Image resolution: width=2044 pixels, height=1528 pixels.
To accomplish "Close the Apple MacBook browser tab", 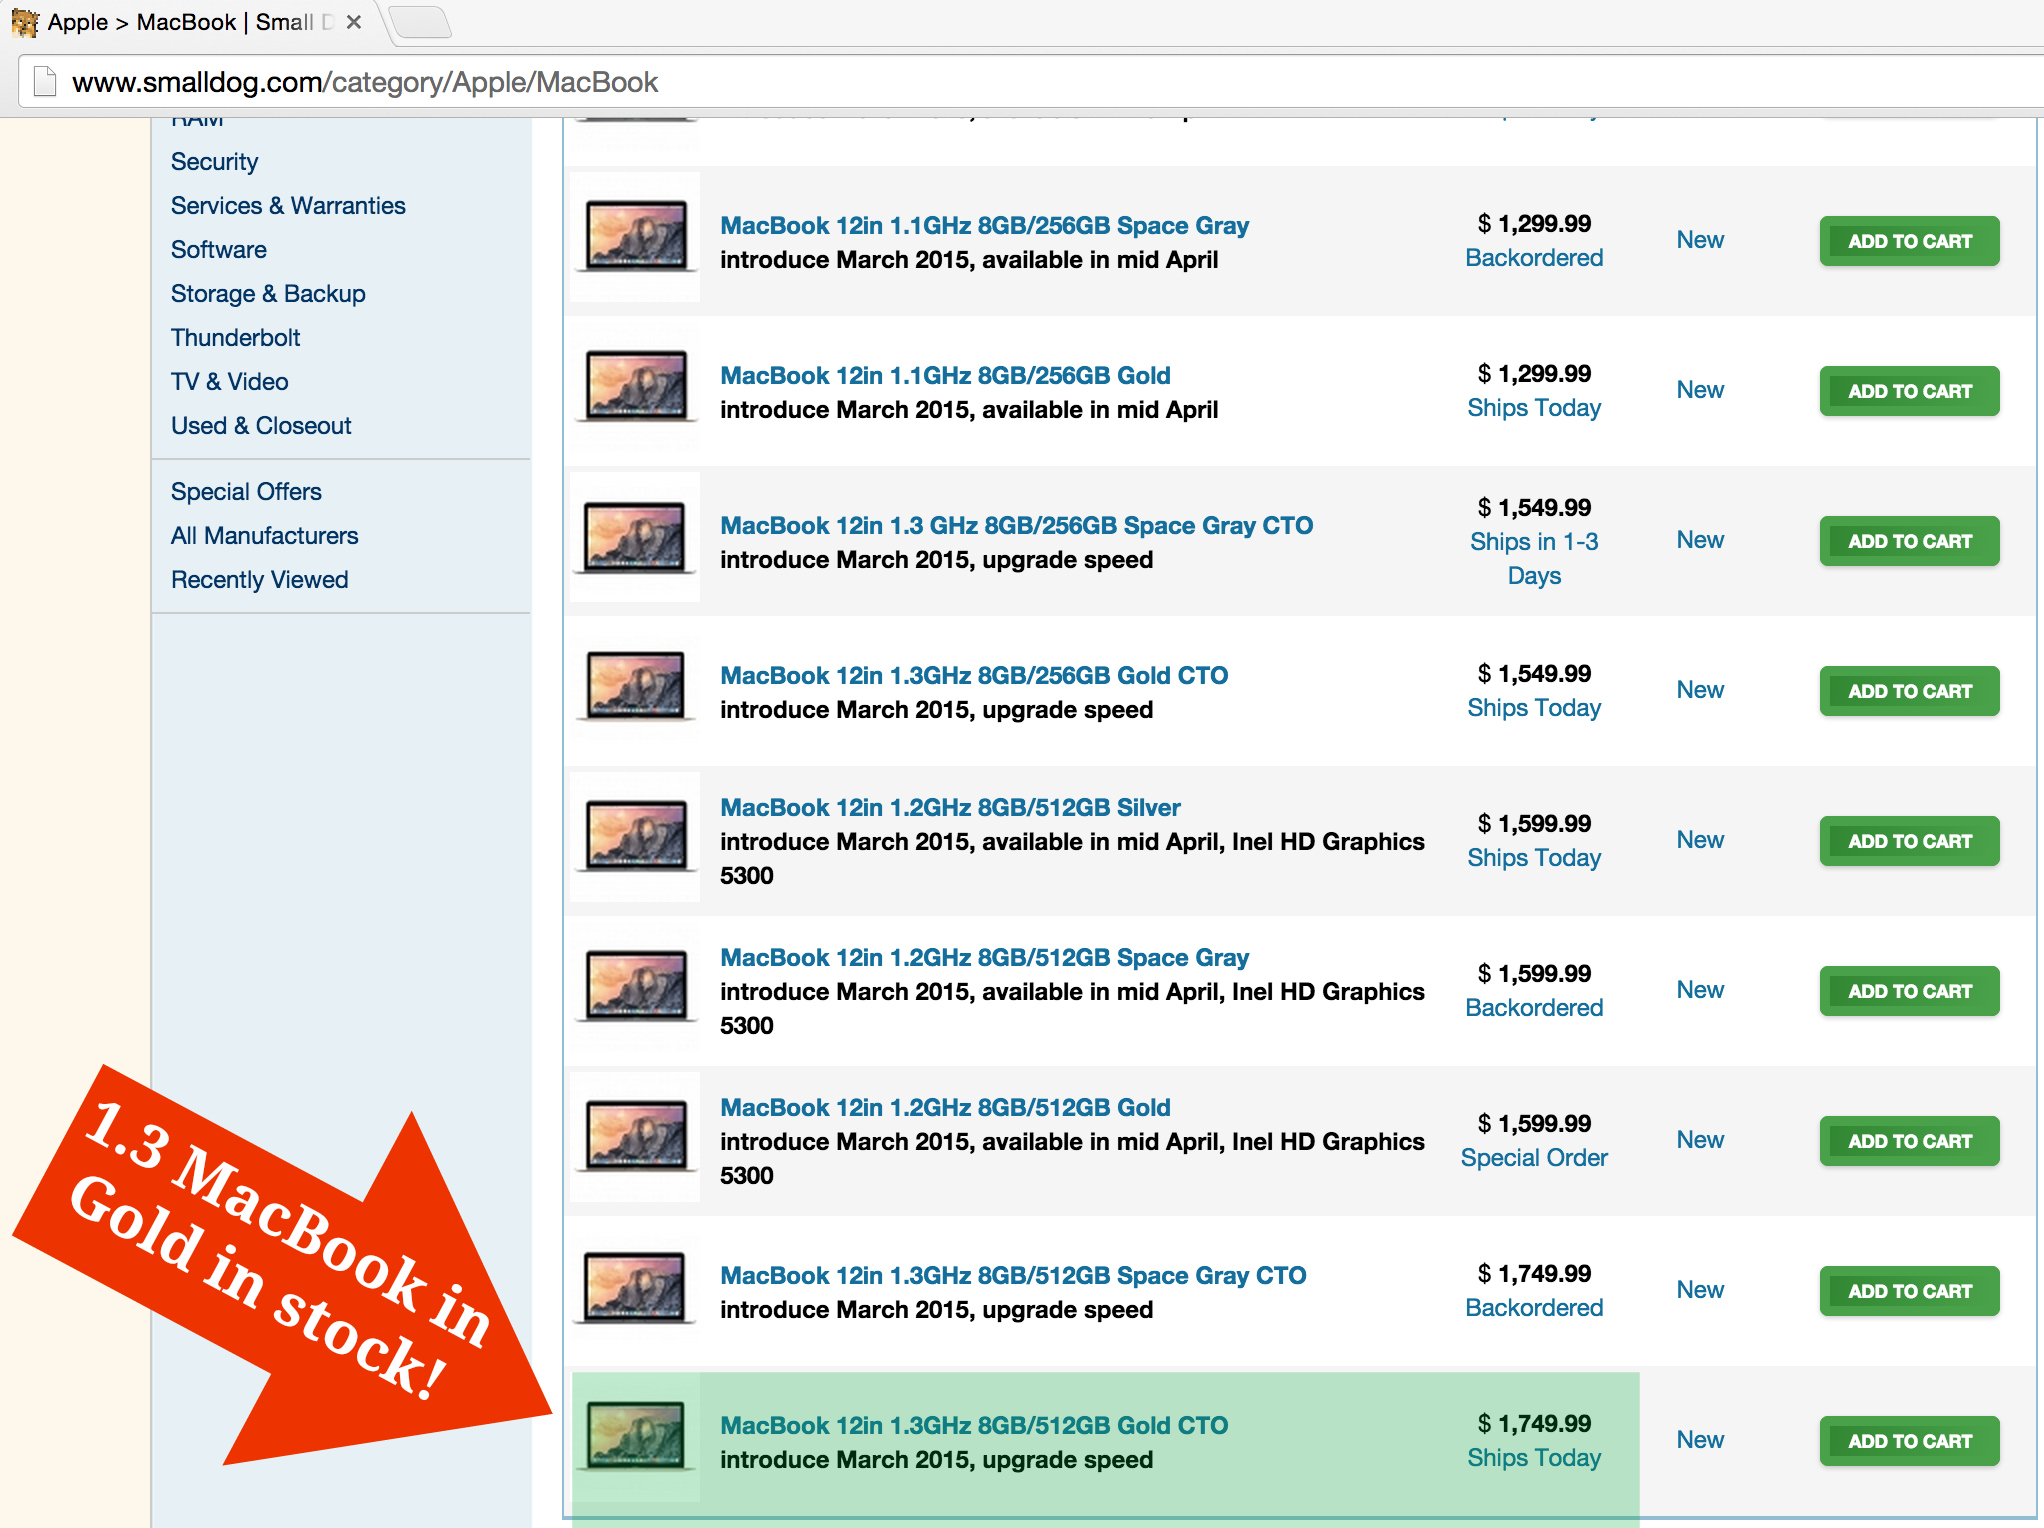I will point(353,22).
